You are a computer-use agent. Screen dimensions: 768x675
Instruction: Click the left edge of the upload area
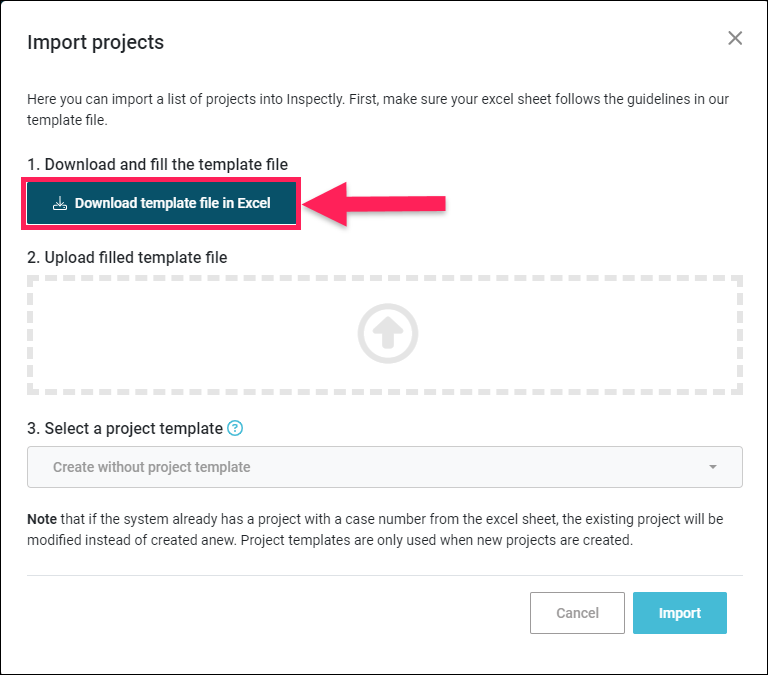30,335
